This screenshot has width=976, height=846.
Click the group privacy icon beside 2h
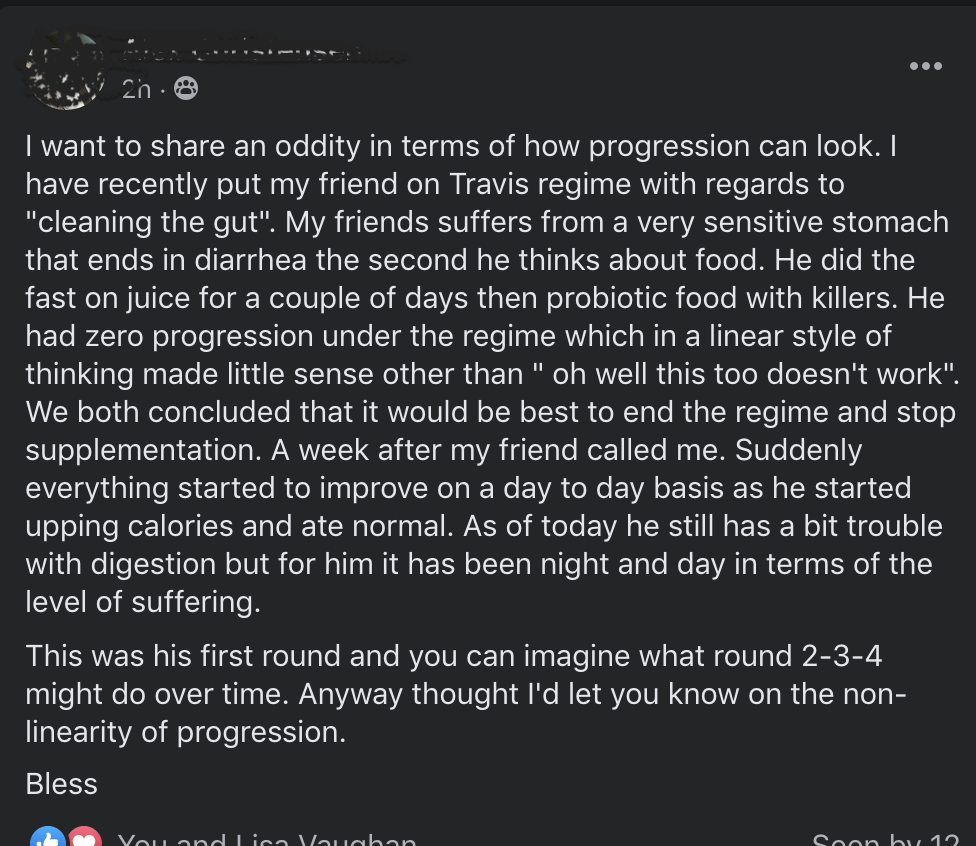[185, 88]
